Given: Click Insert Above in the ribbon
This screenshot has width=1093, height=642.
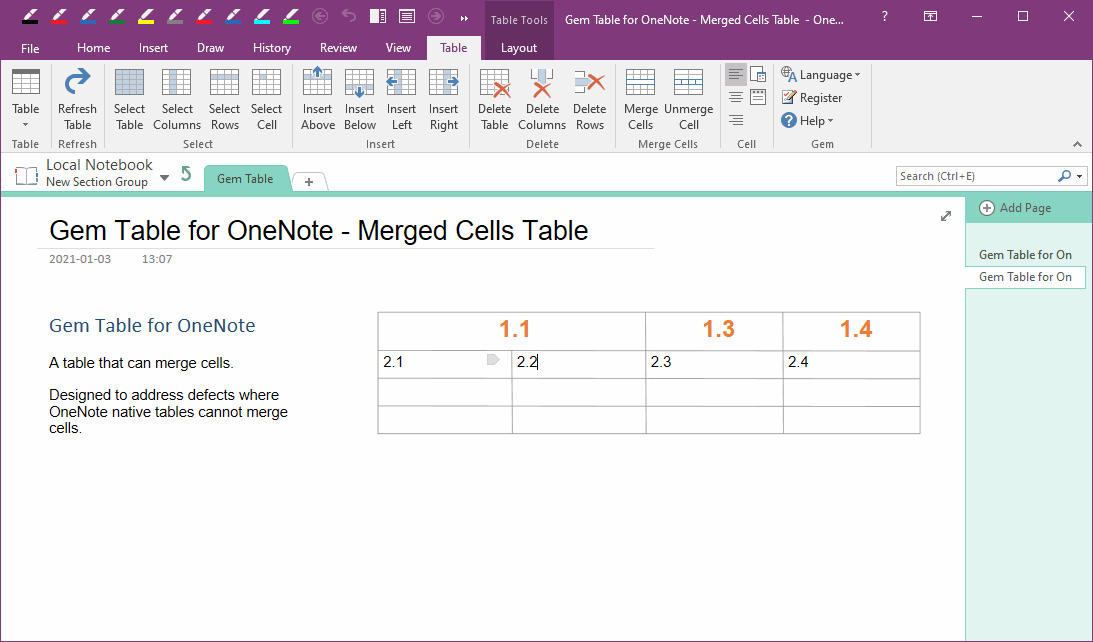Looking at the screenshot, I should [317, 99].
